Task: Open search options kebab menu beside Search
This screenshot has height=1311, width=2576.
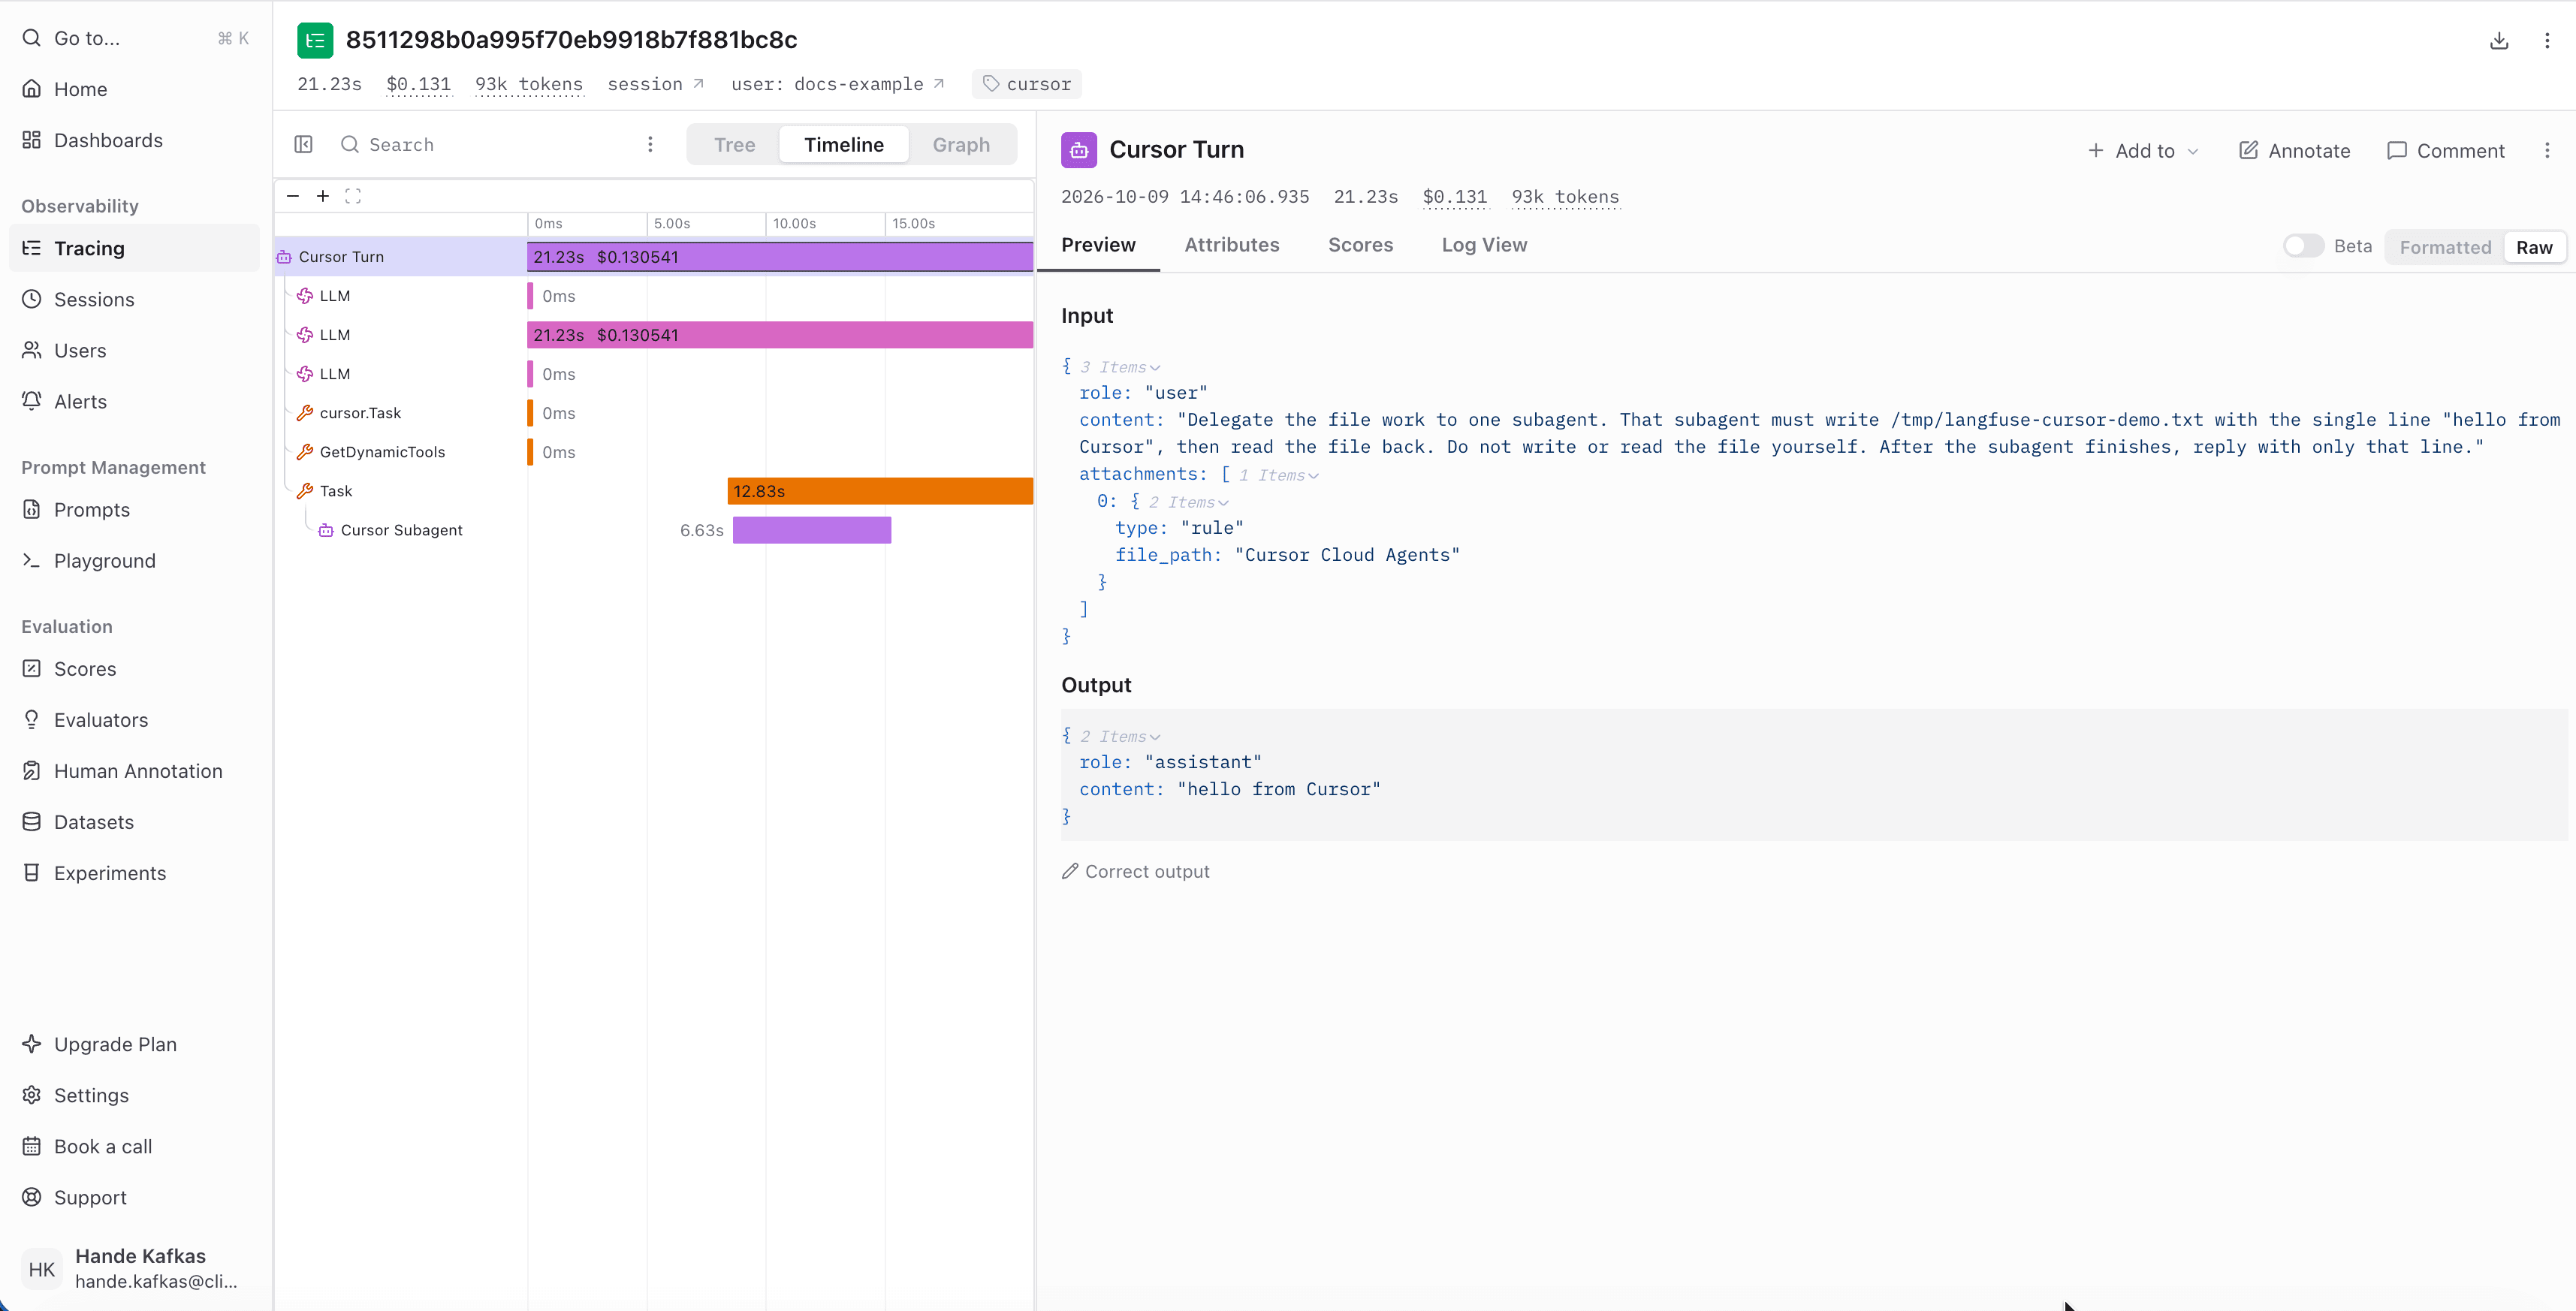Action: coord(650,144)
